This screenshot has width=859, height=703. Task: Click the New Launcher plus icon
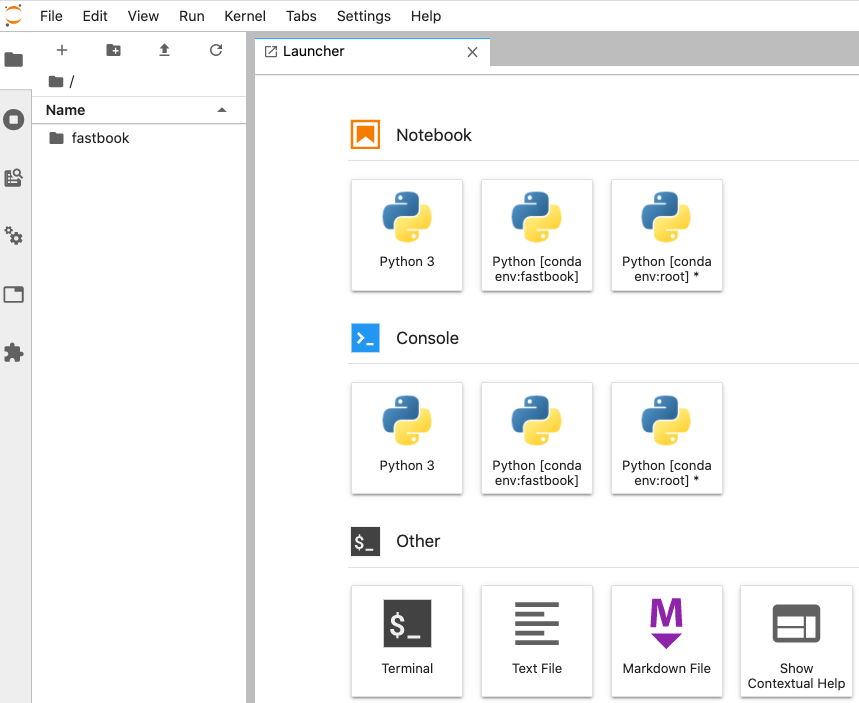[x=62, y=50]
